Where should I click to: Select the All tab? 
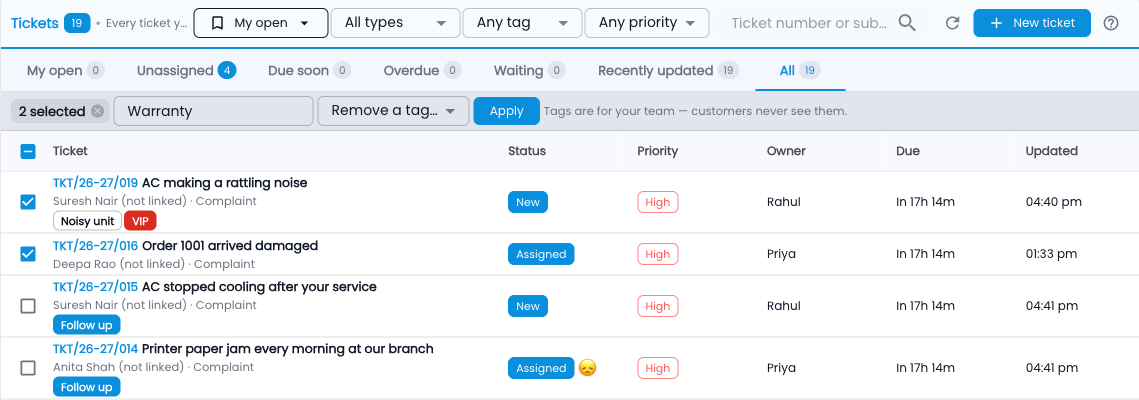tap(800, 70)
